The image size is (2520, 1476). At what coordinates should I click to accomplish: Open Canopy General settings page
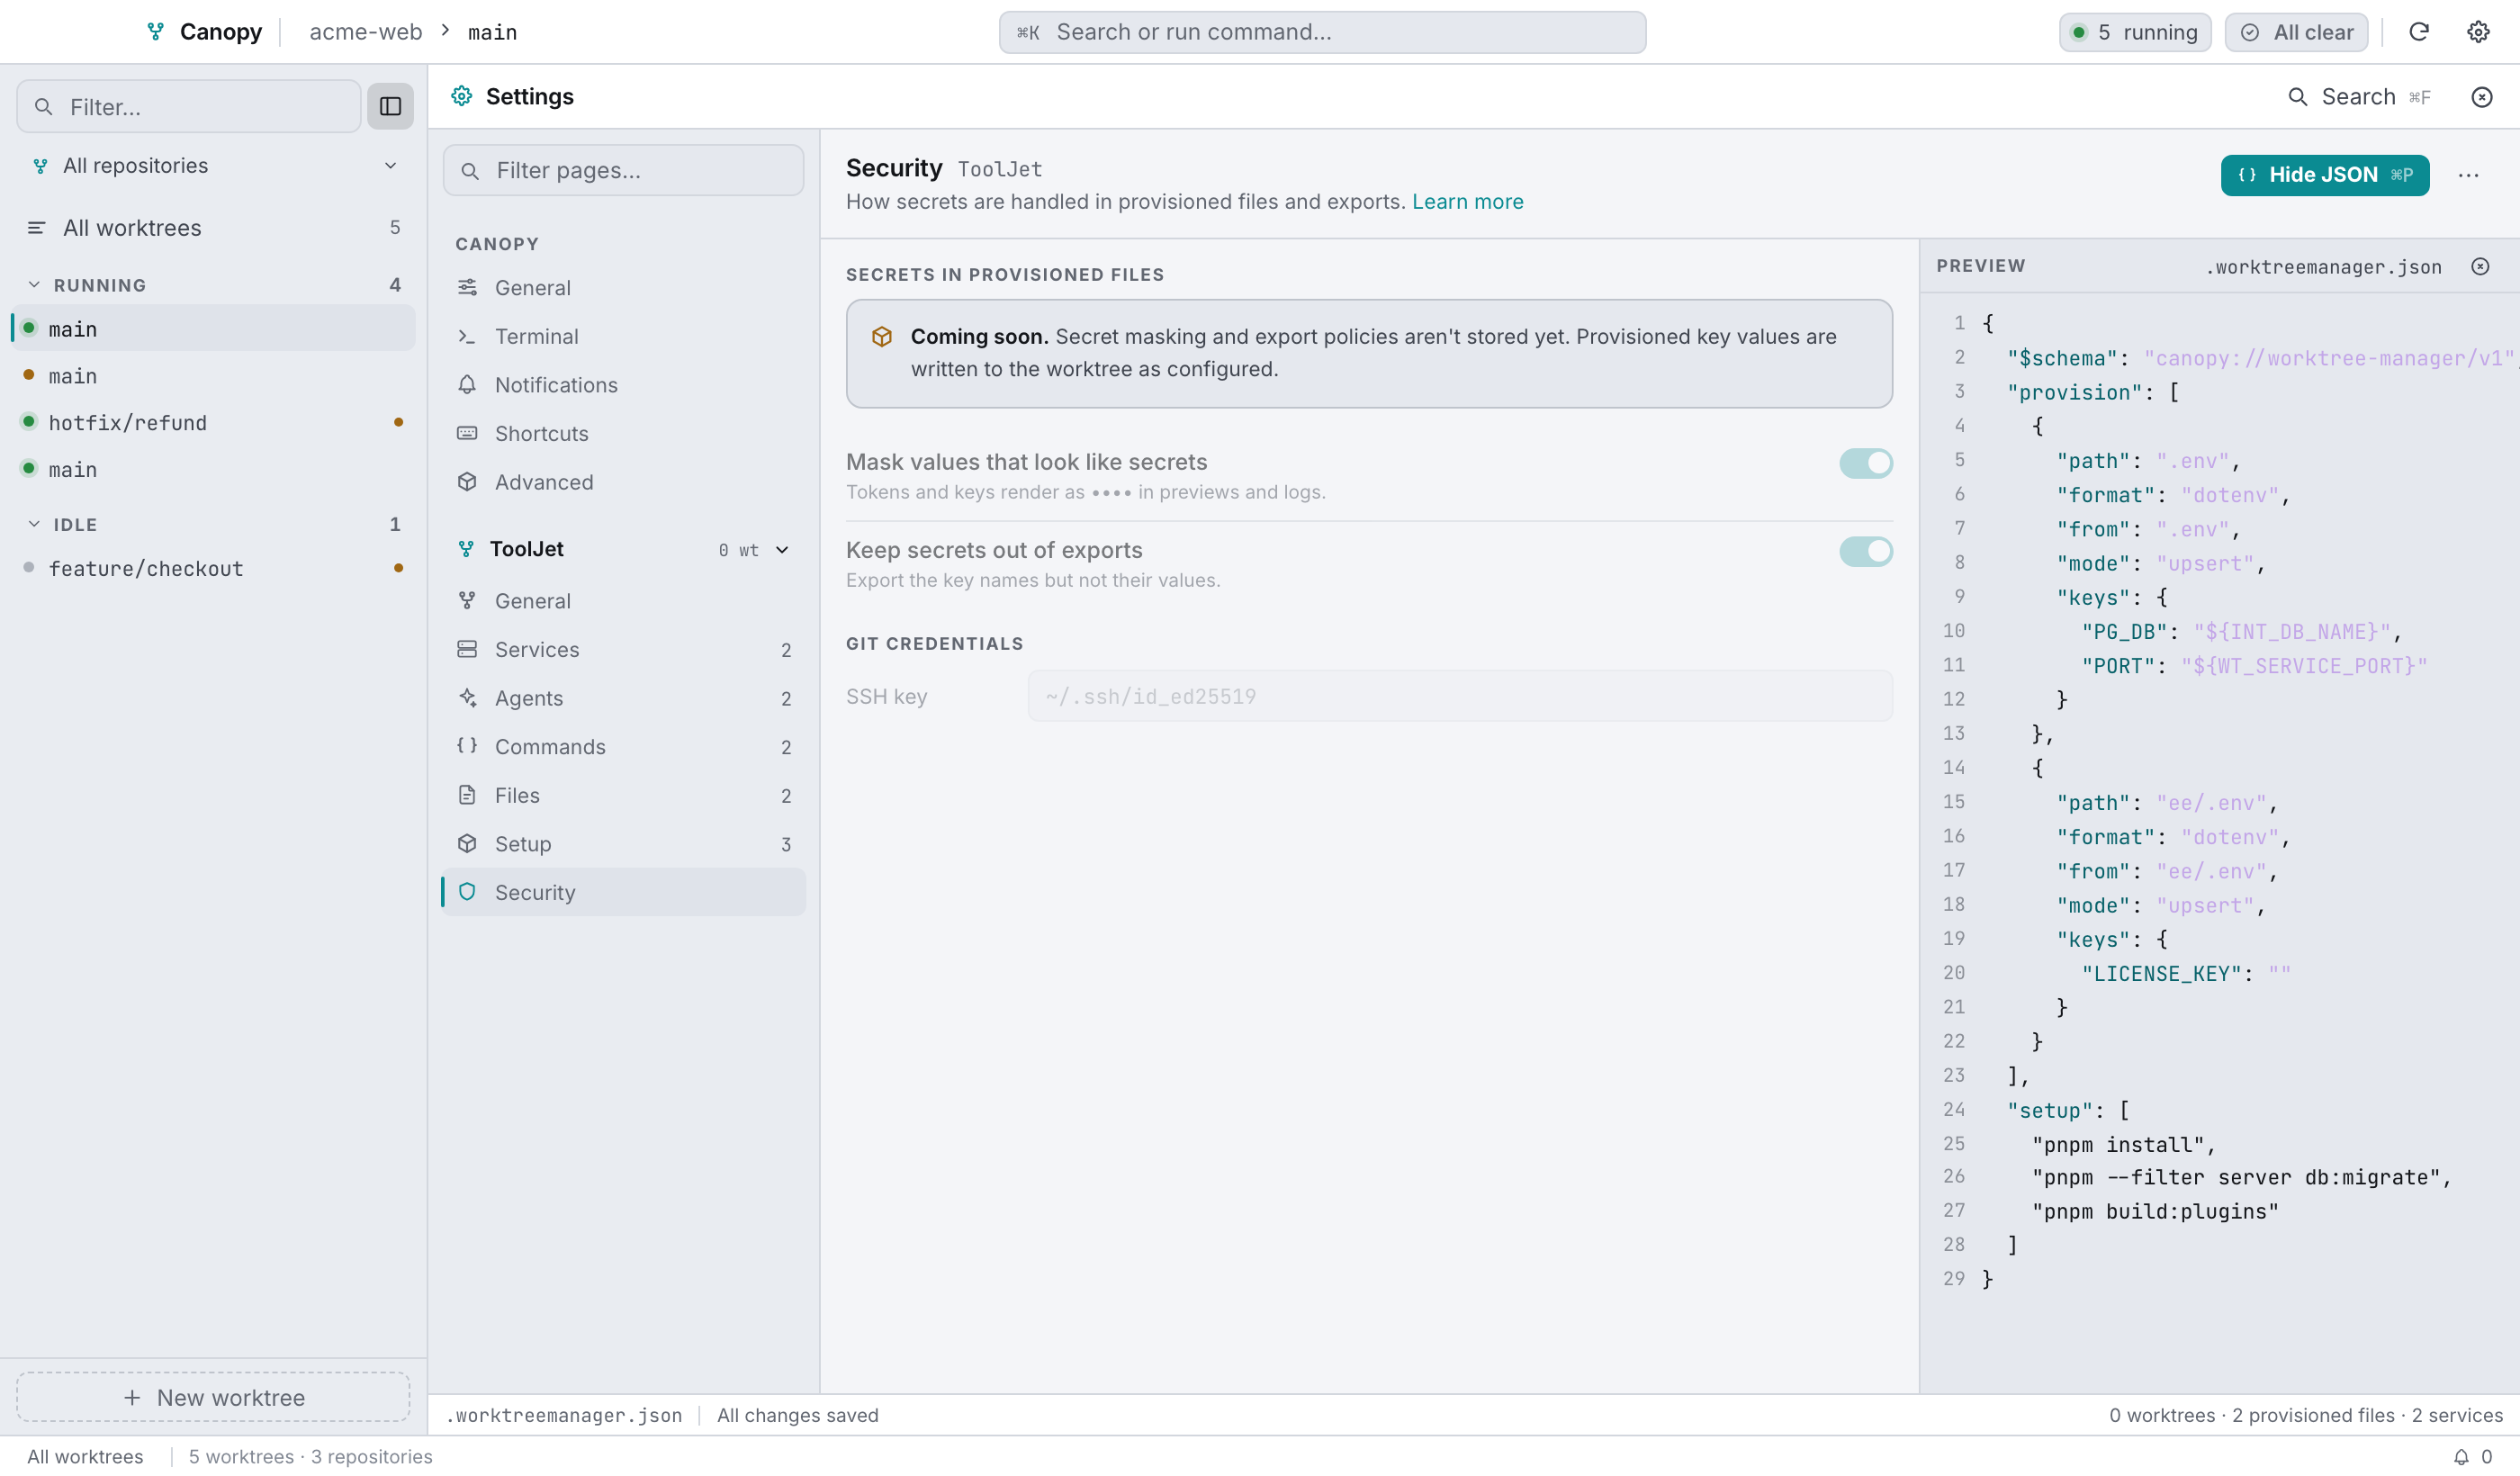pyautogui.click(x=624, y=288)
